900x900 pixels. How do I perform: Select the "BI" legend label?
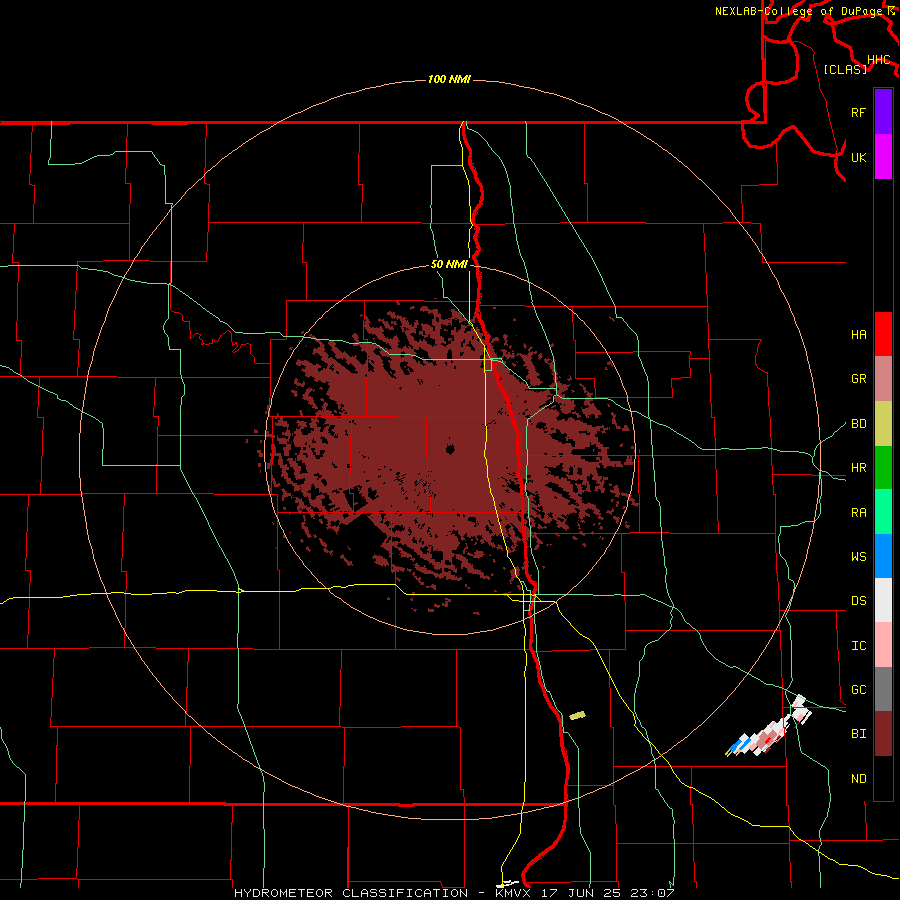click(858, 734)
